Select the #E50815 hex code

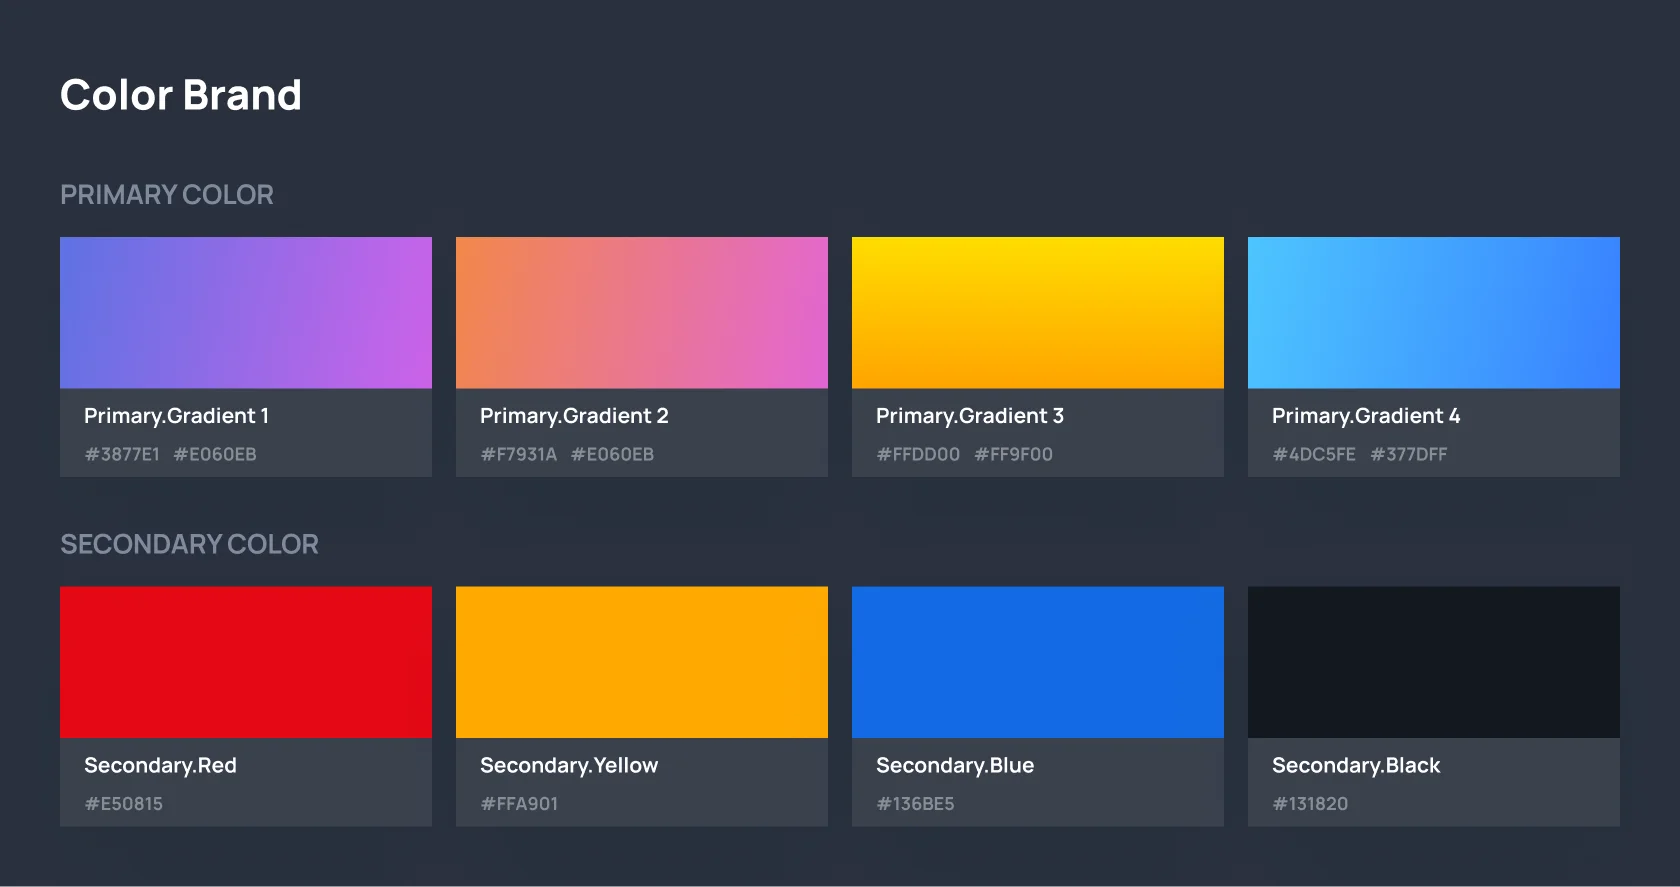(123, 804)
